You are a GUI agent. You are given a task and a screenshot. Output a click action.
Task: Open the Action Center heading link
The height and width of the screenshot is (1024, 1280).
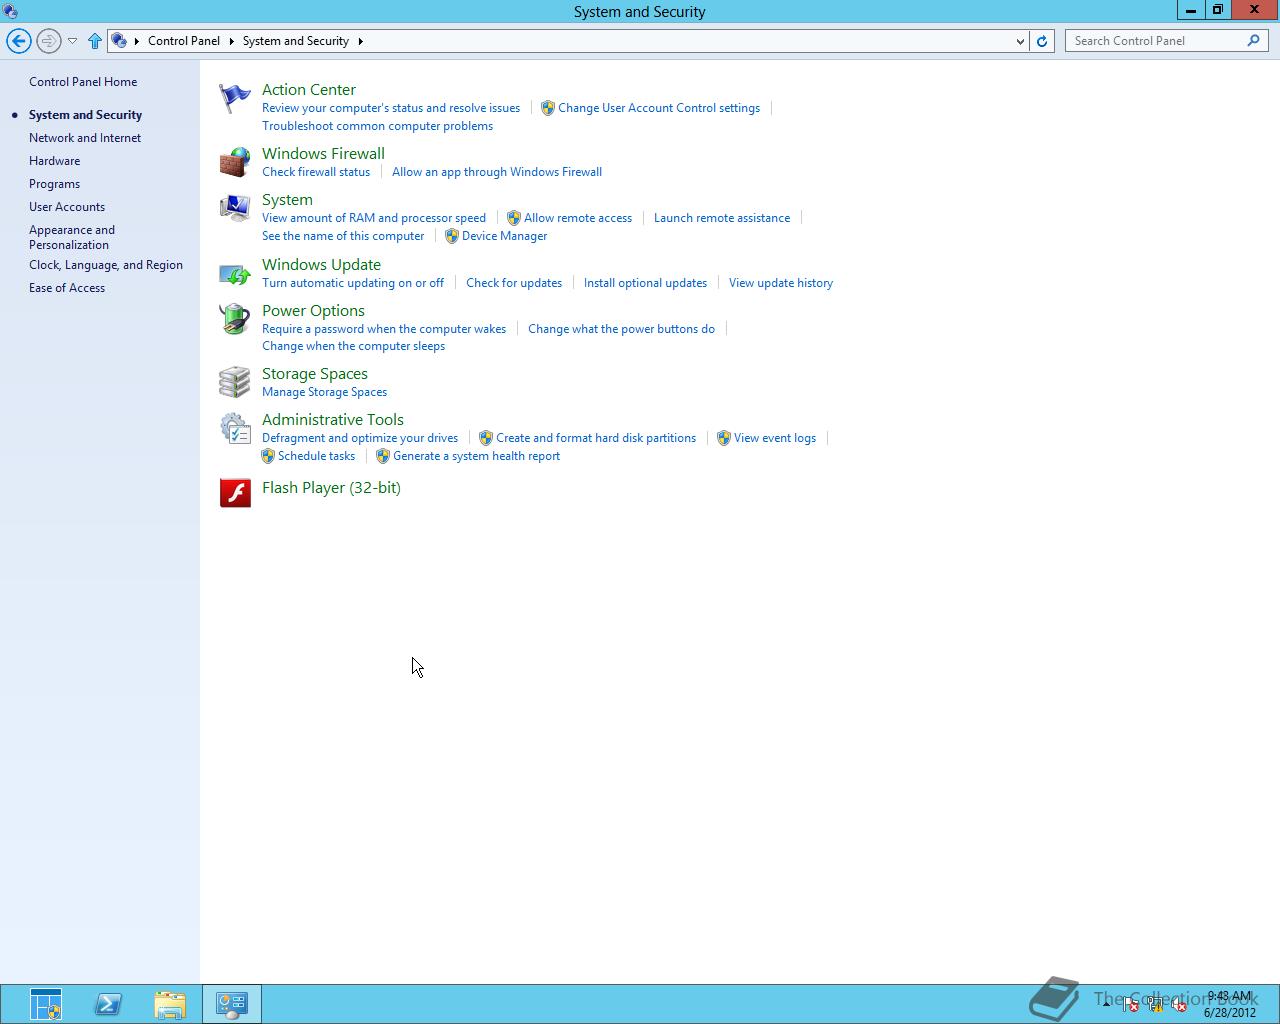point(309,90)
